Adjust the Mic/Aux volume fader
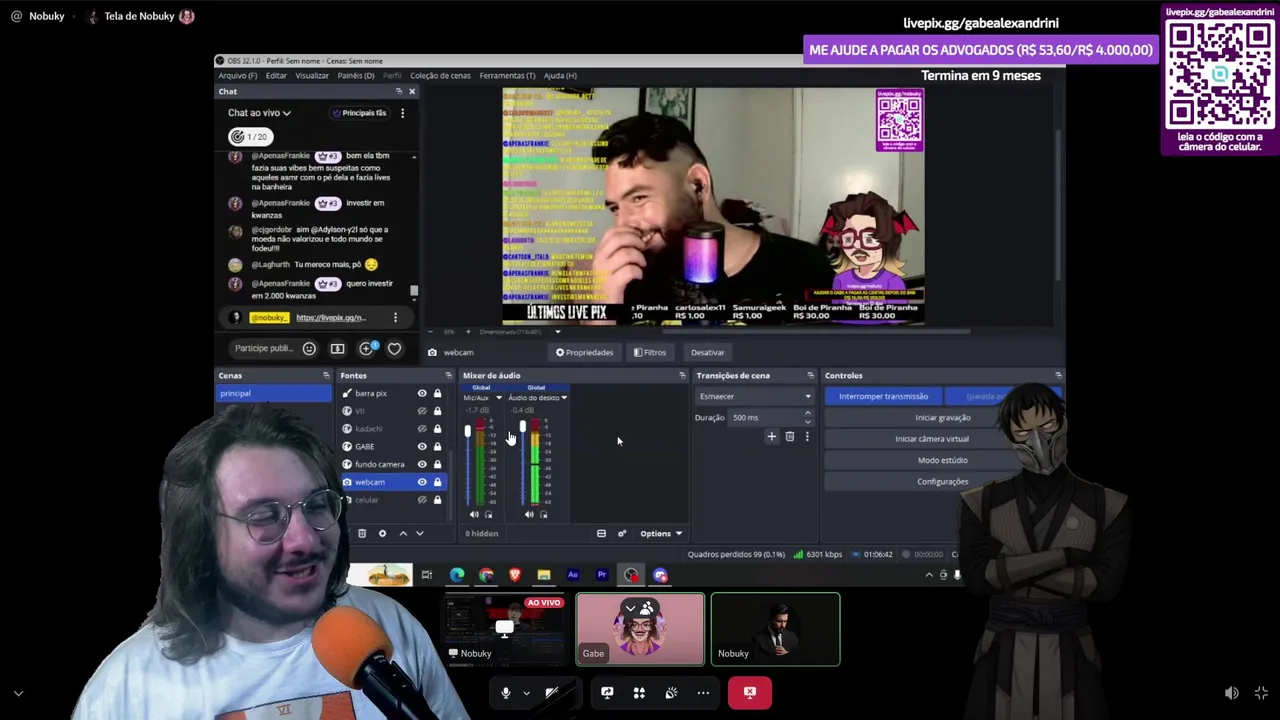Screen dimensions: 1280x720 [x=467, y=431]
